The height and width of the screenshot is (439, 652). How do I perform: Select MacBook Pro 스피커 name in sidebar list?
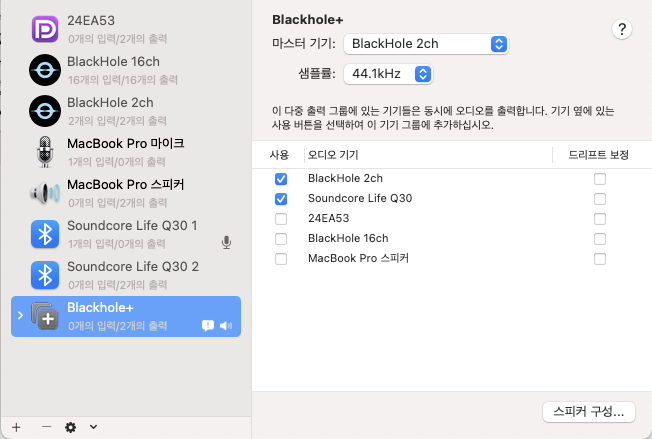(x=126, y=184)
